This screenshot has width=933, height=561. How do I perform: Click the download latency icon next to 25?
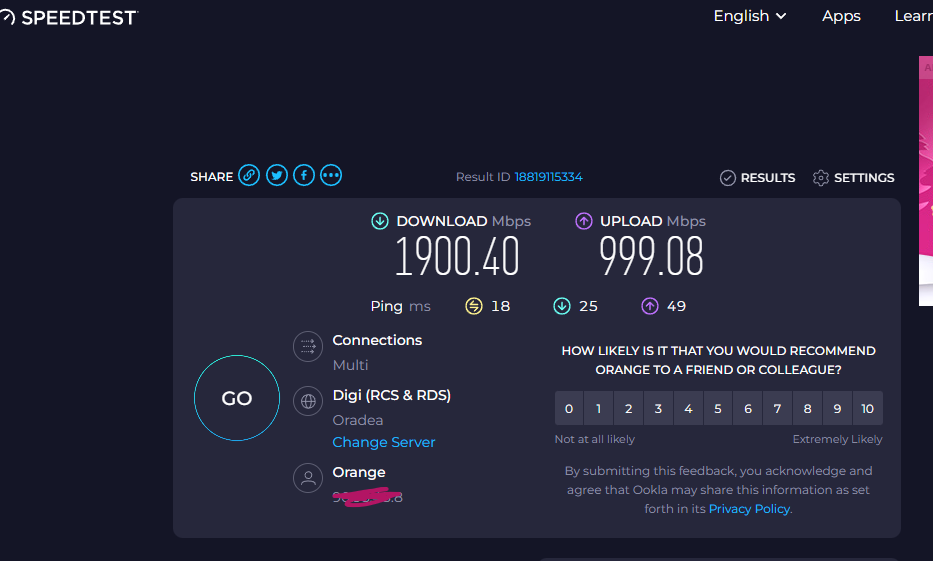562,306
